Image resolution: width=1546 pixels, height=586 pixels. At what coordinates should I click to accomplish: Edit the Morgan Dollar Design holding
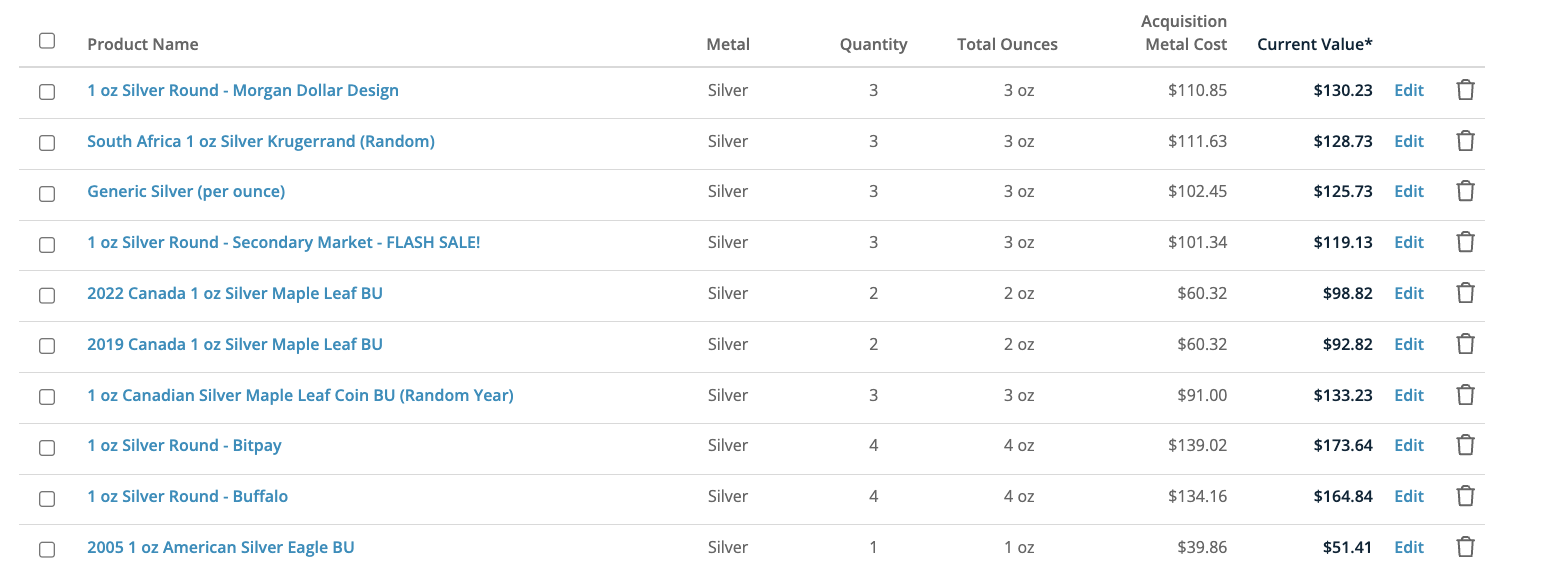1409,90
